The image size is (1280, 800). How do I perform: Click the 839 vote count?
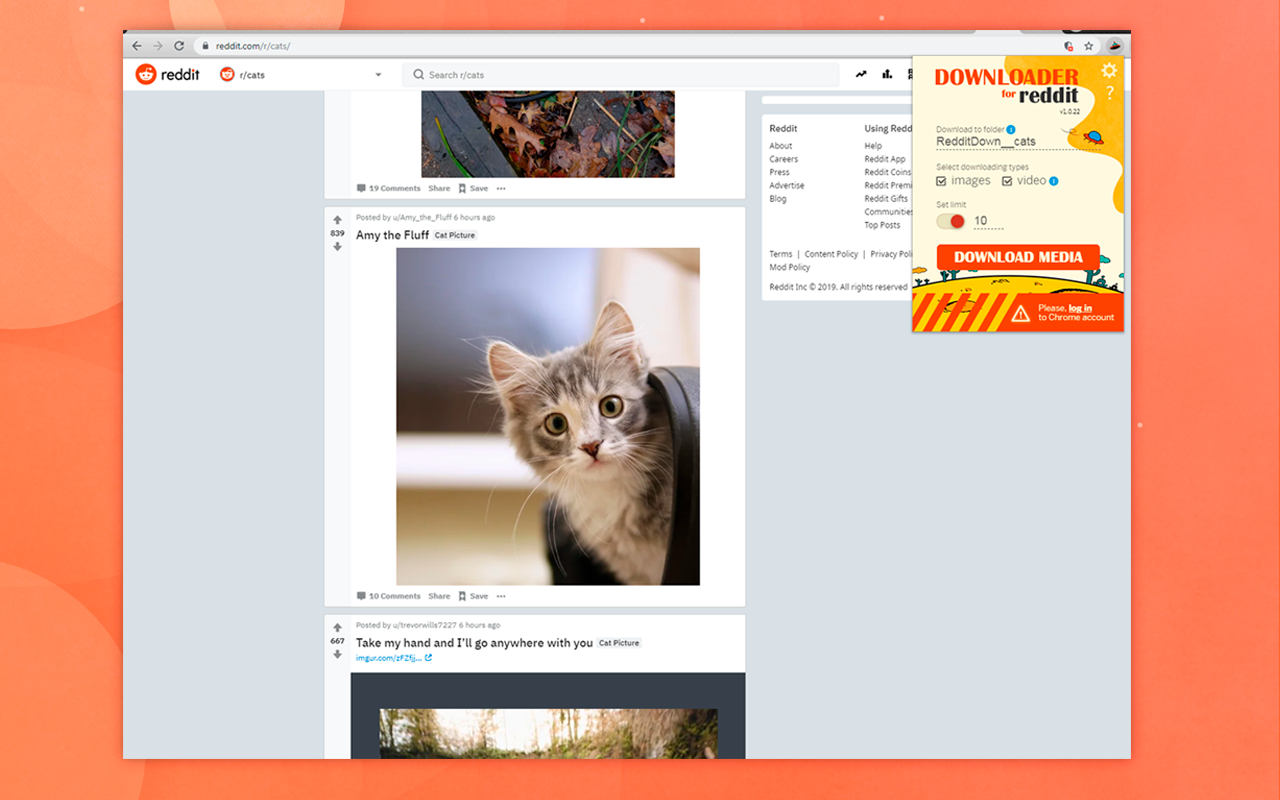(337, 233)
